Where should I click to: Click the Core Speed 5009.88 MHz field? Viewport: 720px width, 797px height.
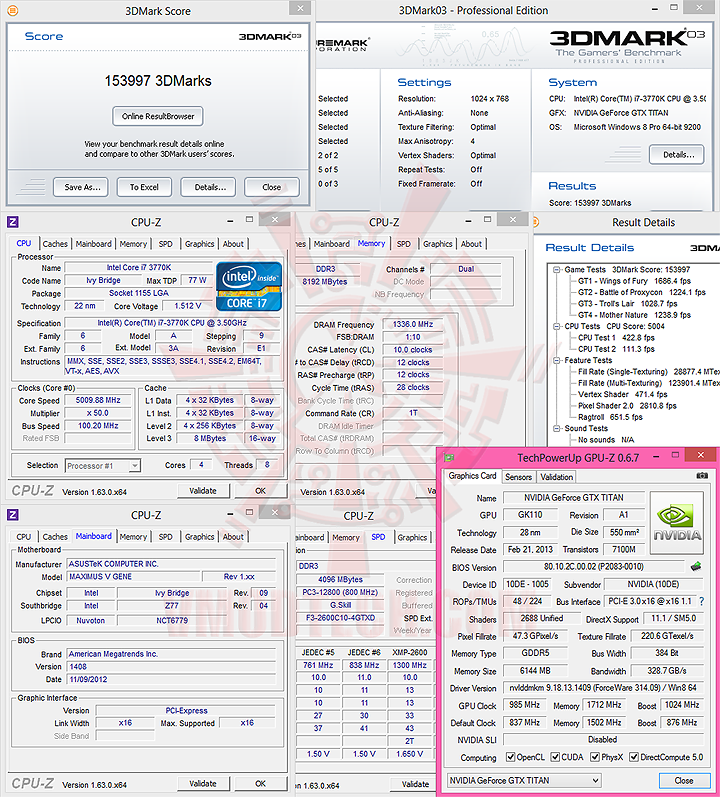pos(98,401)
